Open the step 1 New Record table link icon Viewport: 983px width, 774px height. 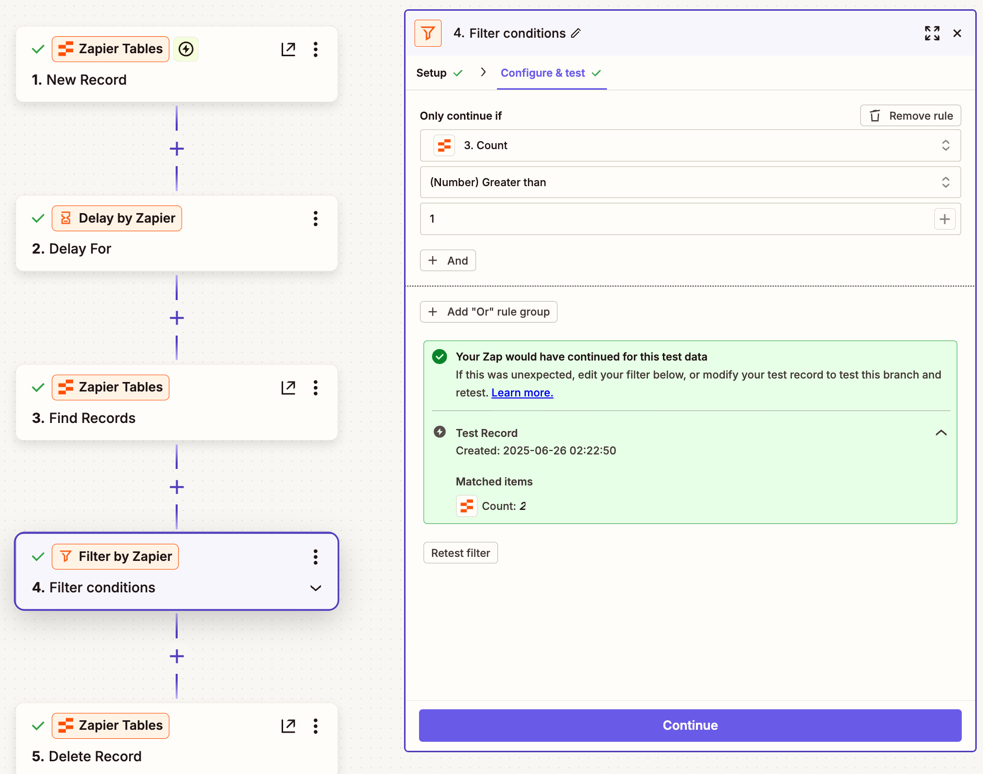pyautogui.click(x=288, y=49)
